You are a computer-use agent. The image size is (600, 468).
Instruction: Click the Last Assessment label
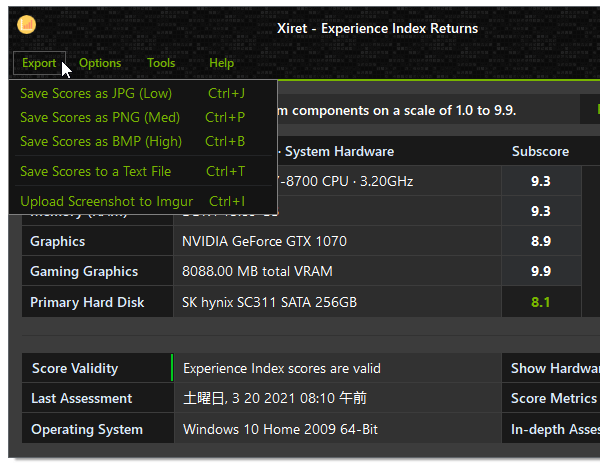(x=82, y=398)
